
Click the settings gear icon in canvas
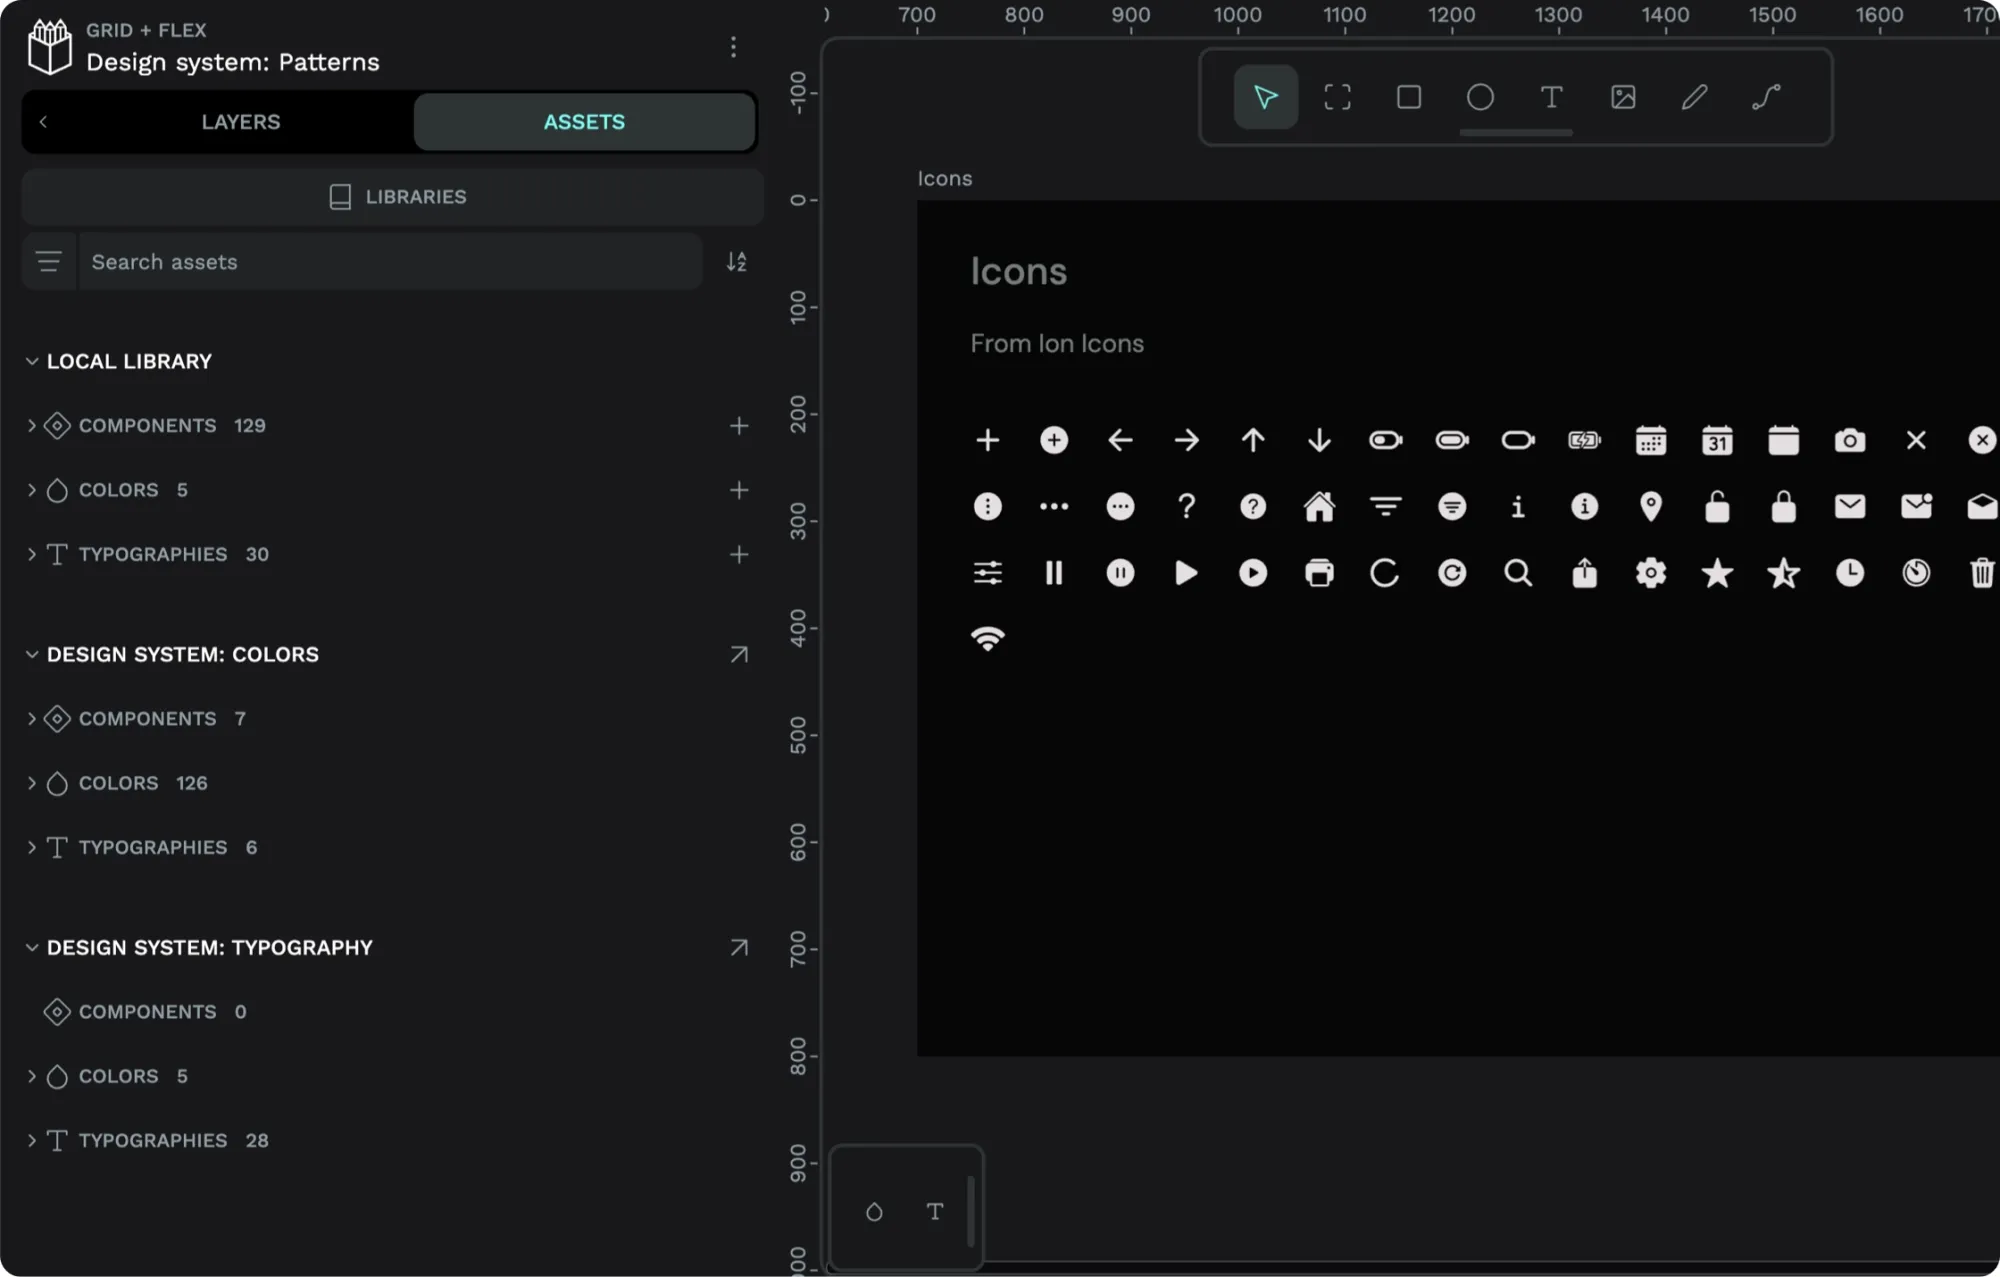tap(1650, 573)
